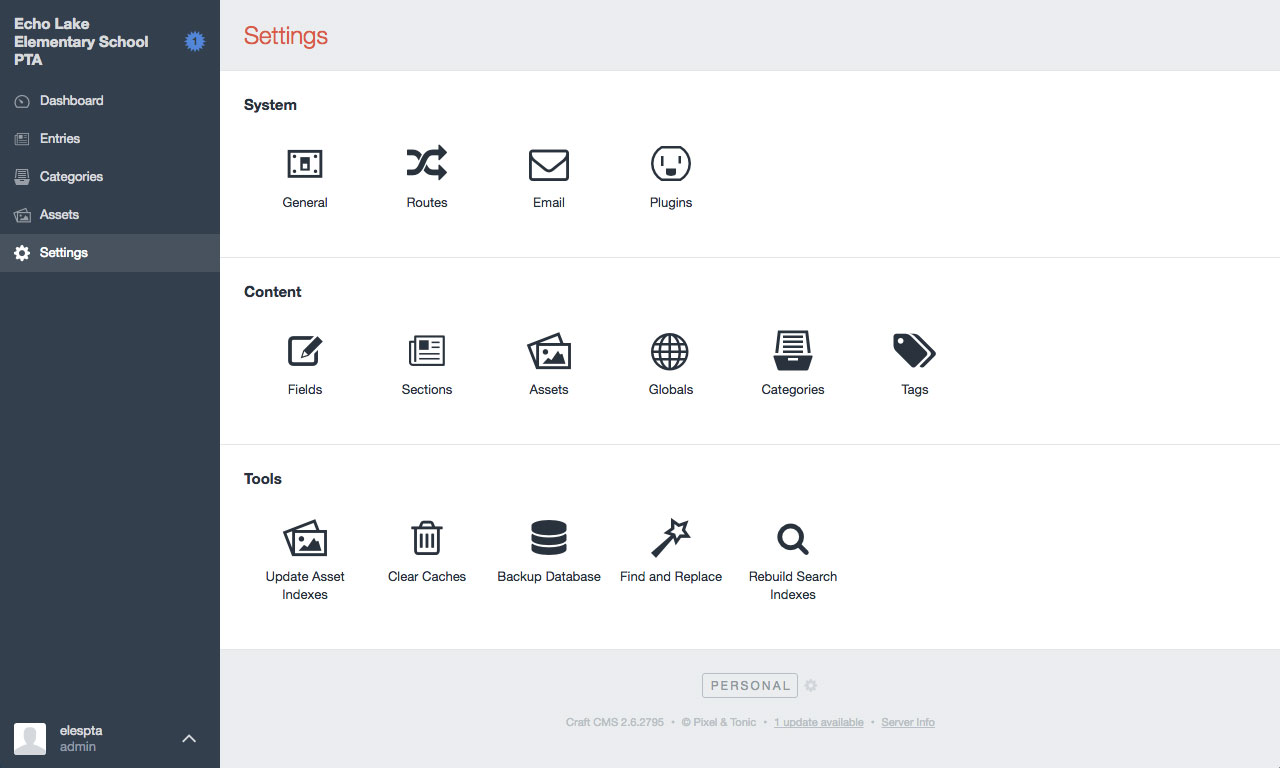Image resolution: width=1280 pixels, height=768 pixels.
Task: Click the blue update notification badge
Action: click(x=195, y=42)
